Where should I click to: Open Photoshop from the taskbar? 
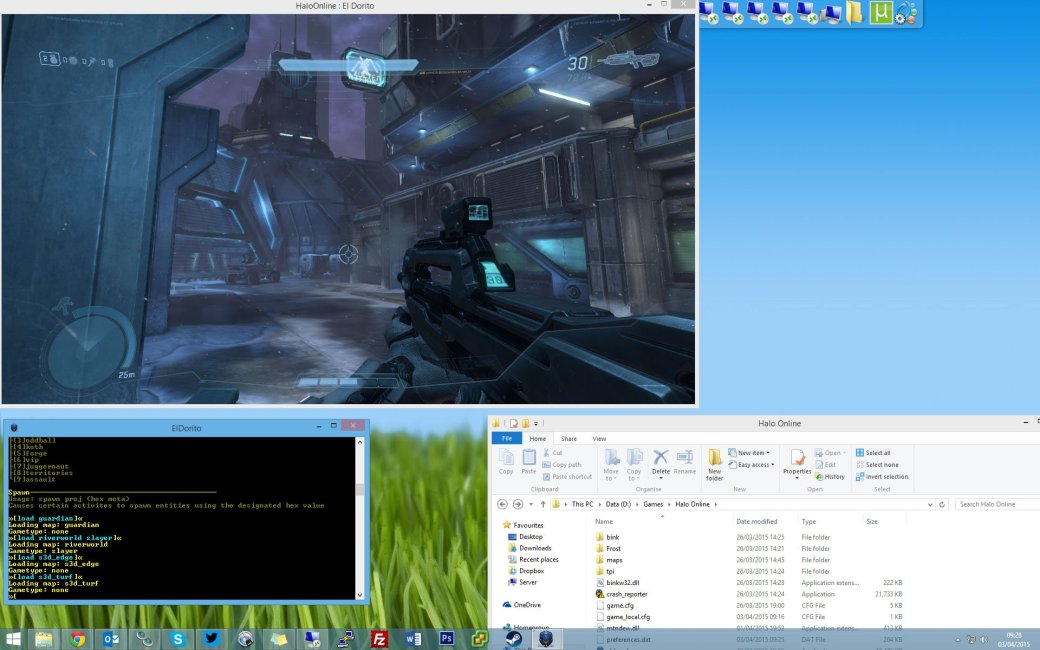(446, 639)
